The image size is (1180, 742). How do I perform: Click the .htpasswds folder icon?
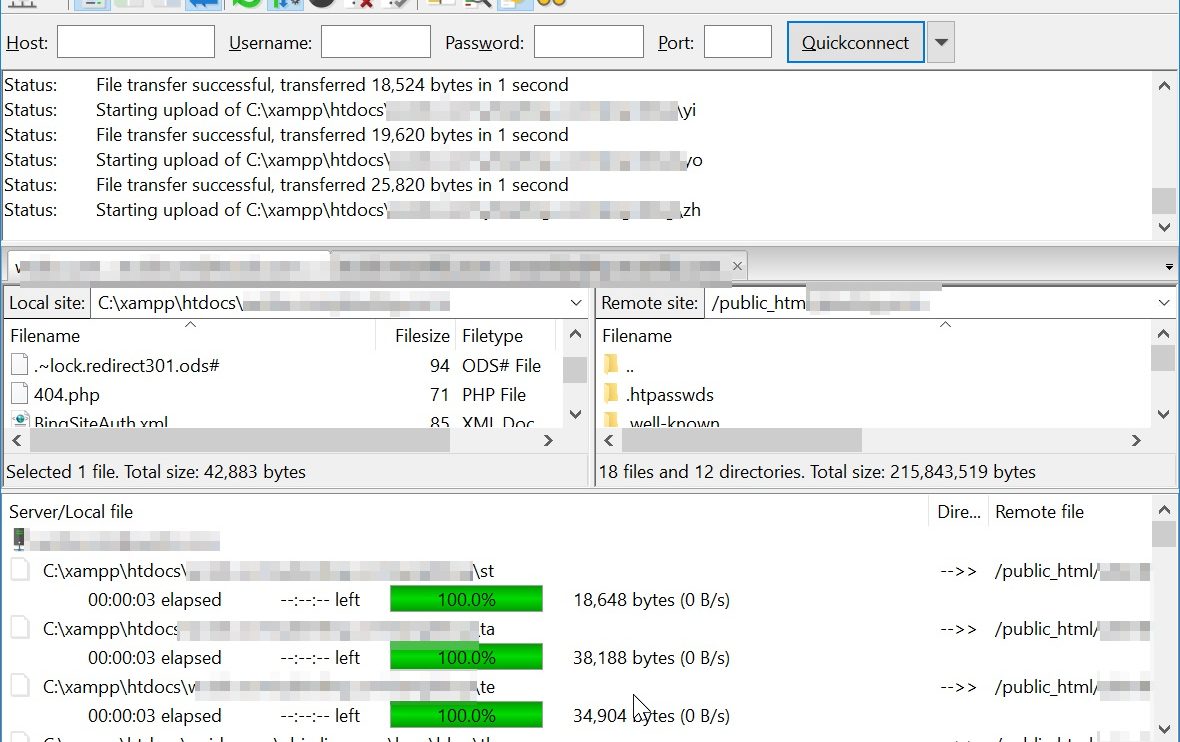pyautogui.click(x=611, y=394)
